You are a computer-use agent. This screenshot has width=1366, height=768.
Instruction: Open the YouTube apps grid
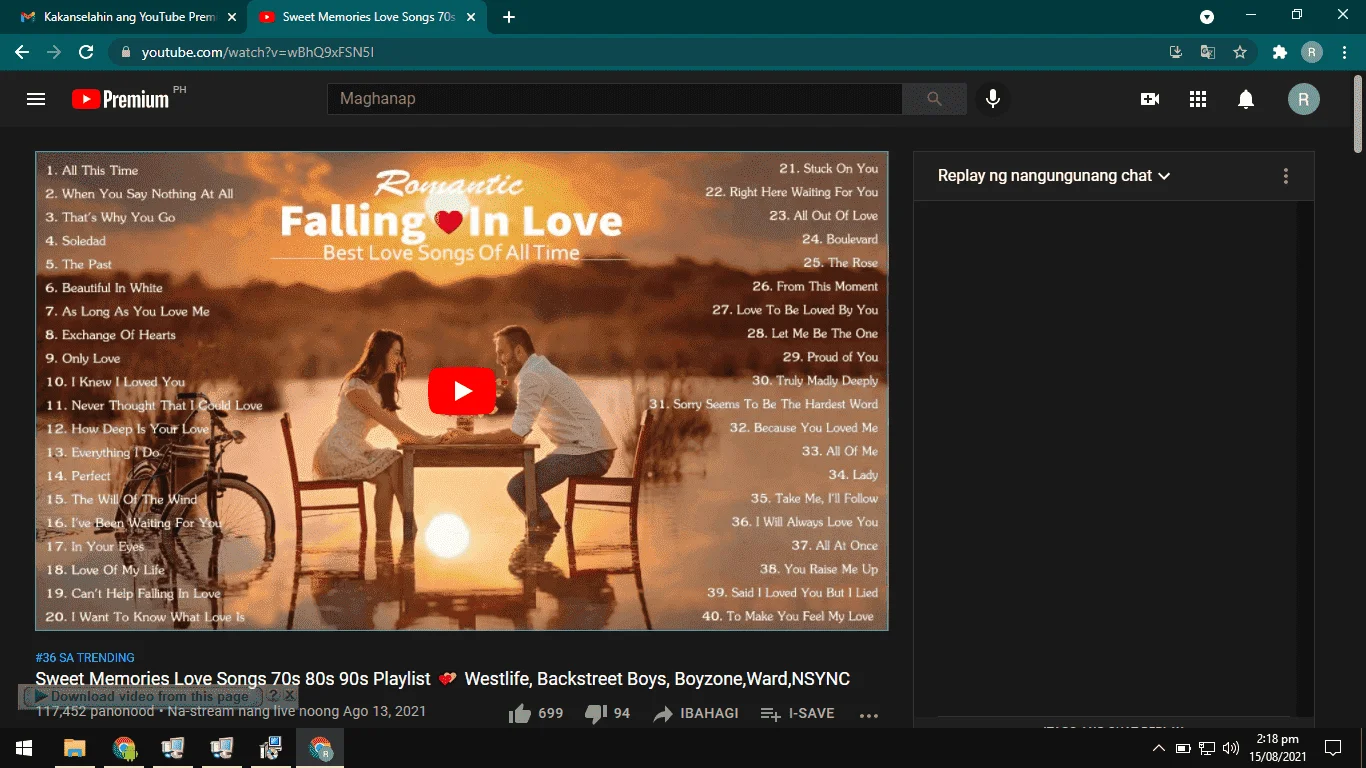coord(1198,99)
